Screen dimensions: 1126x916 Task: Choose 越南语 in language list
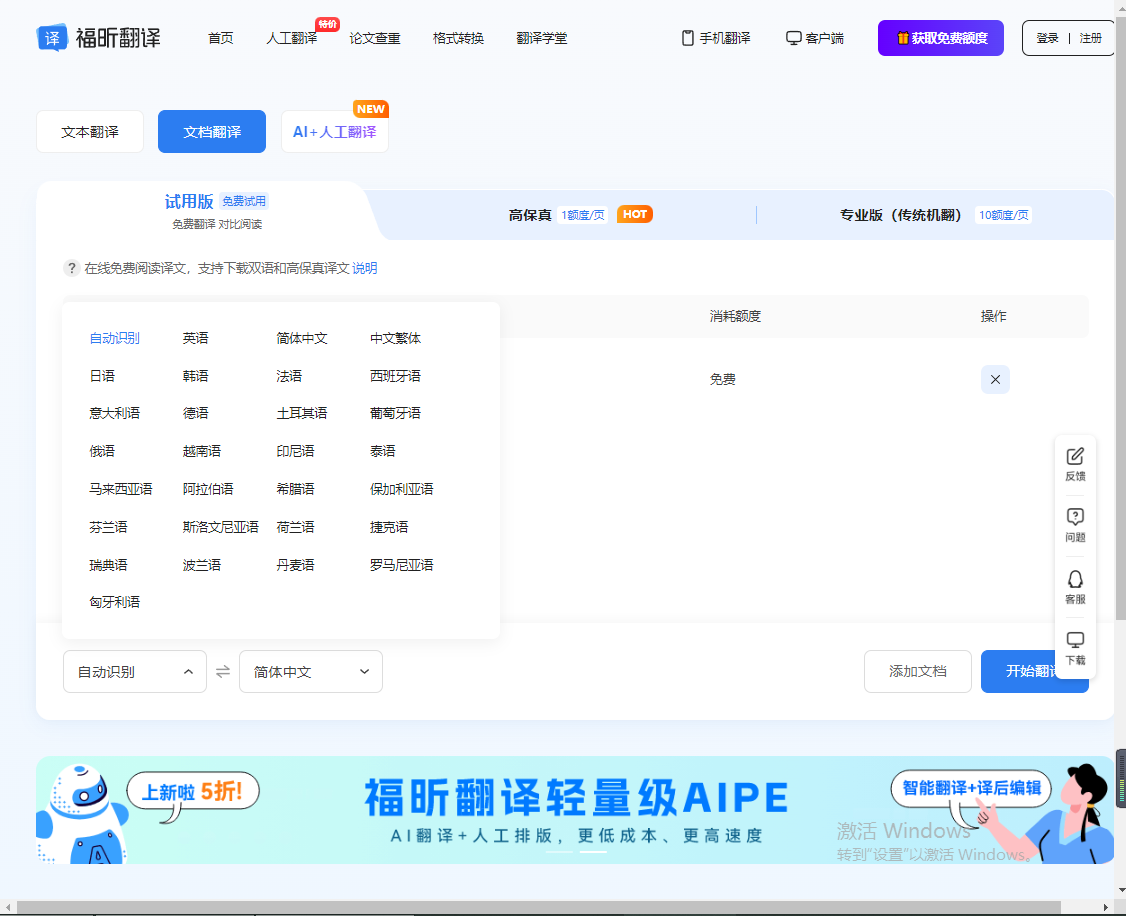pos(202,452)
